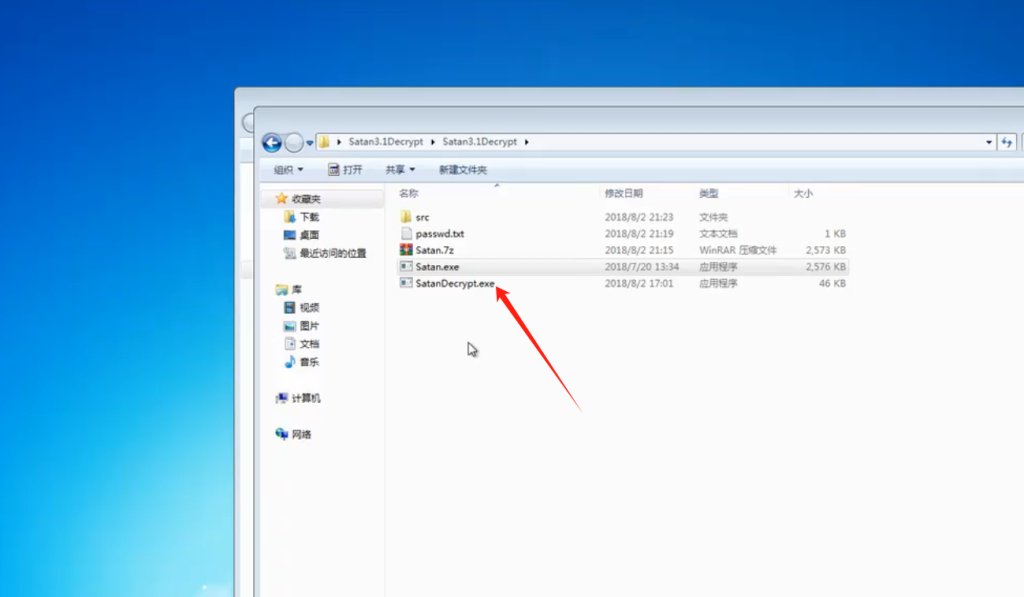1024x597 pixels.
Task: Go back with the blue back arrow
Action: click(x=272, y=142)
